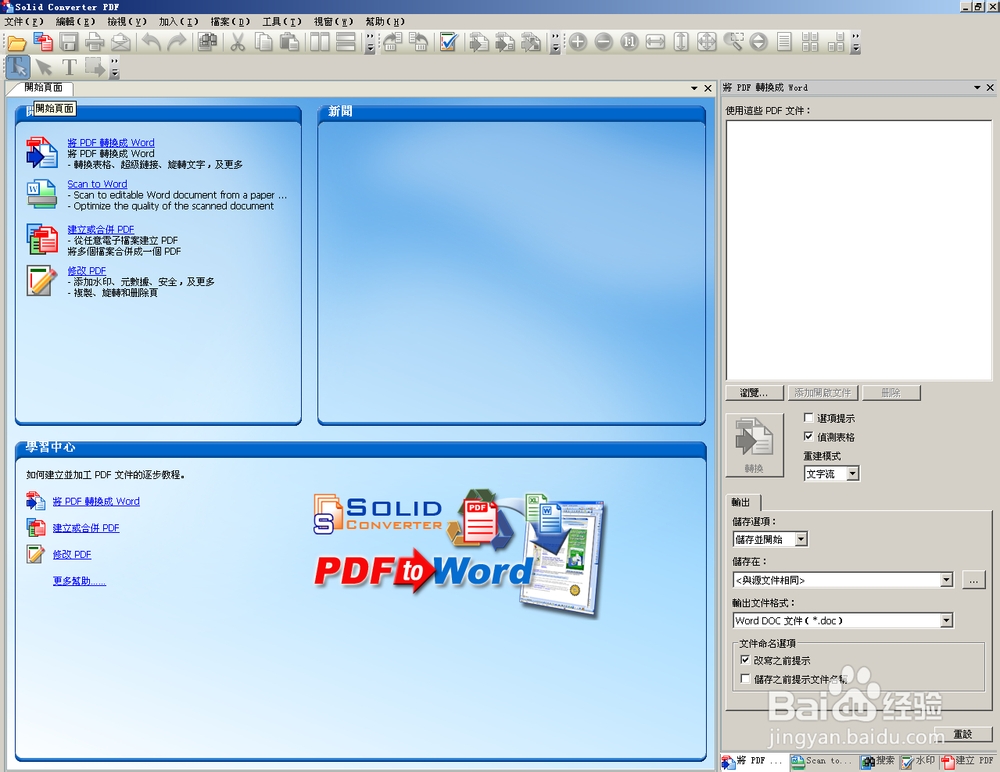The image size is (1000, 772).
Task: Click the Save floppy disk icon
Action: pos(69,43)
